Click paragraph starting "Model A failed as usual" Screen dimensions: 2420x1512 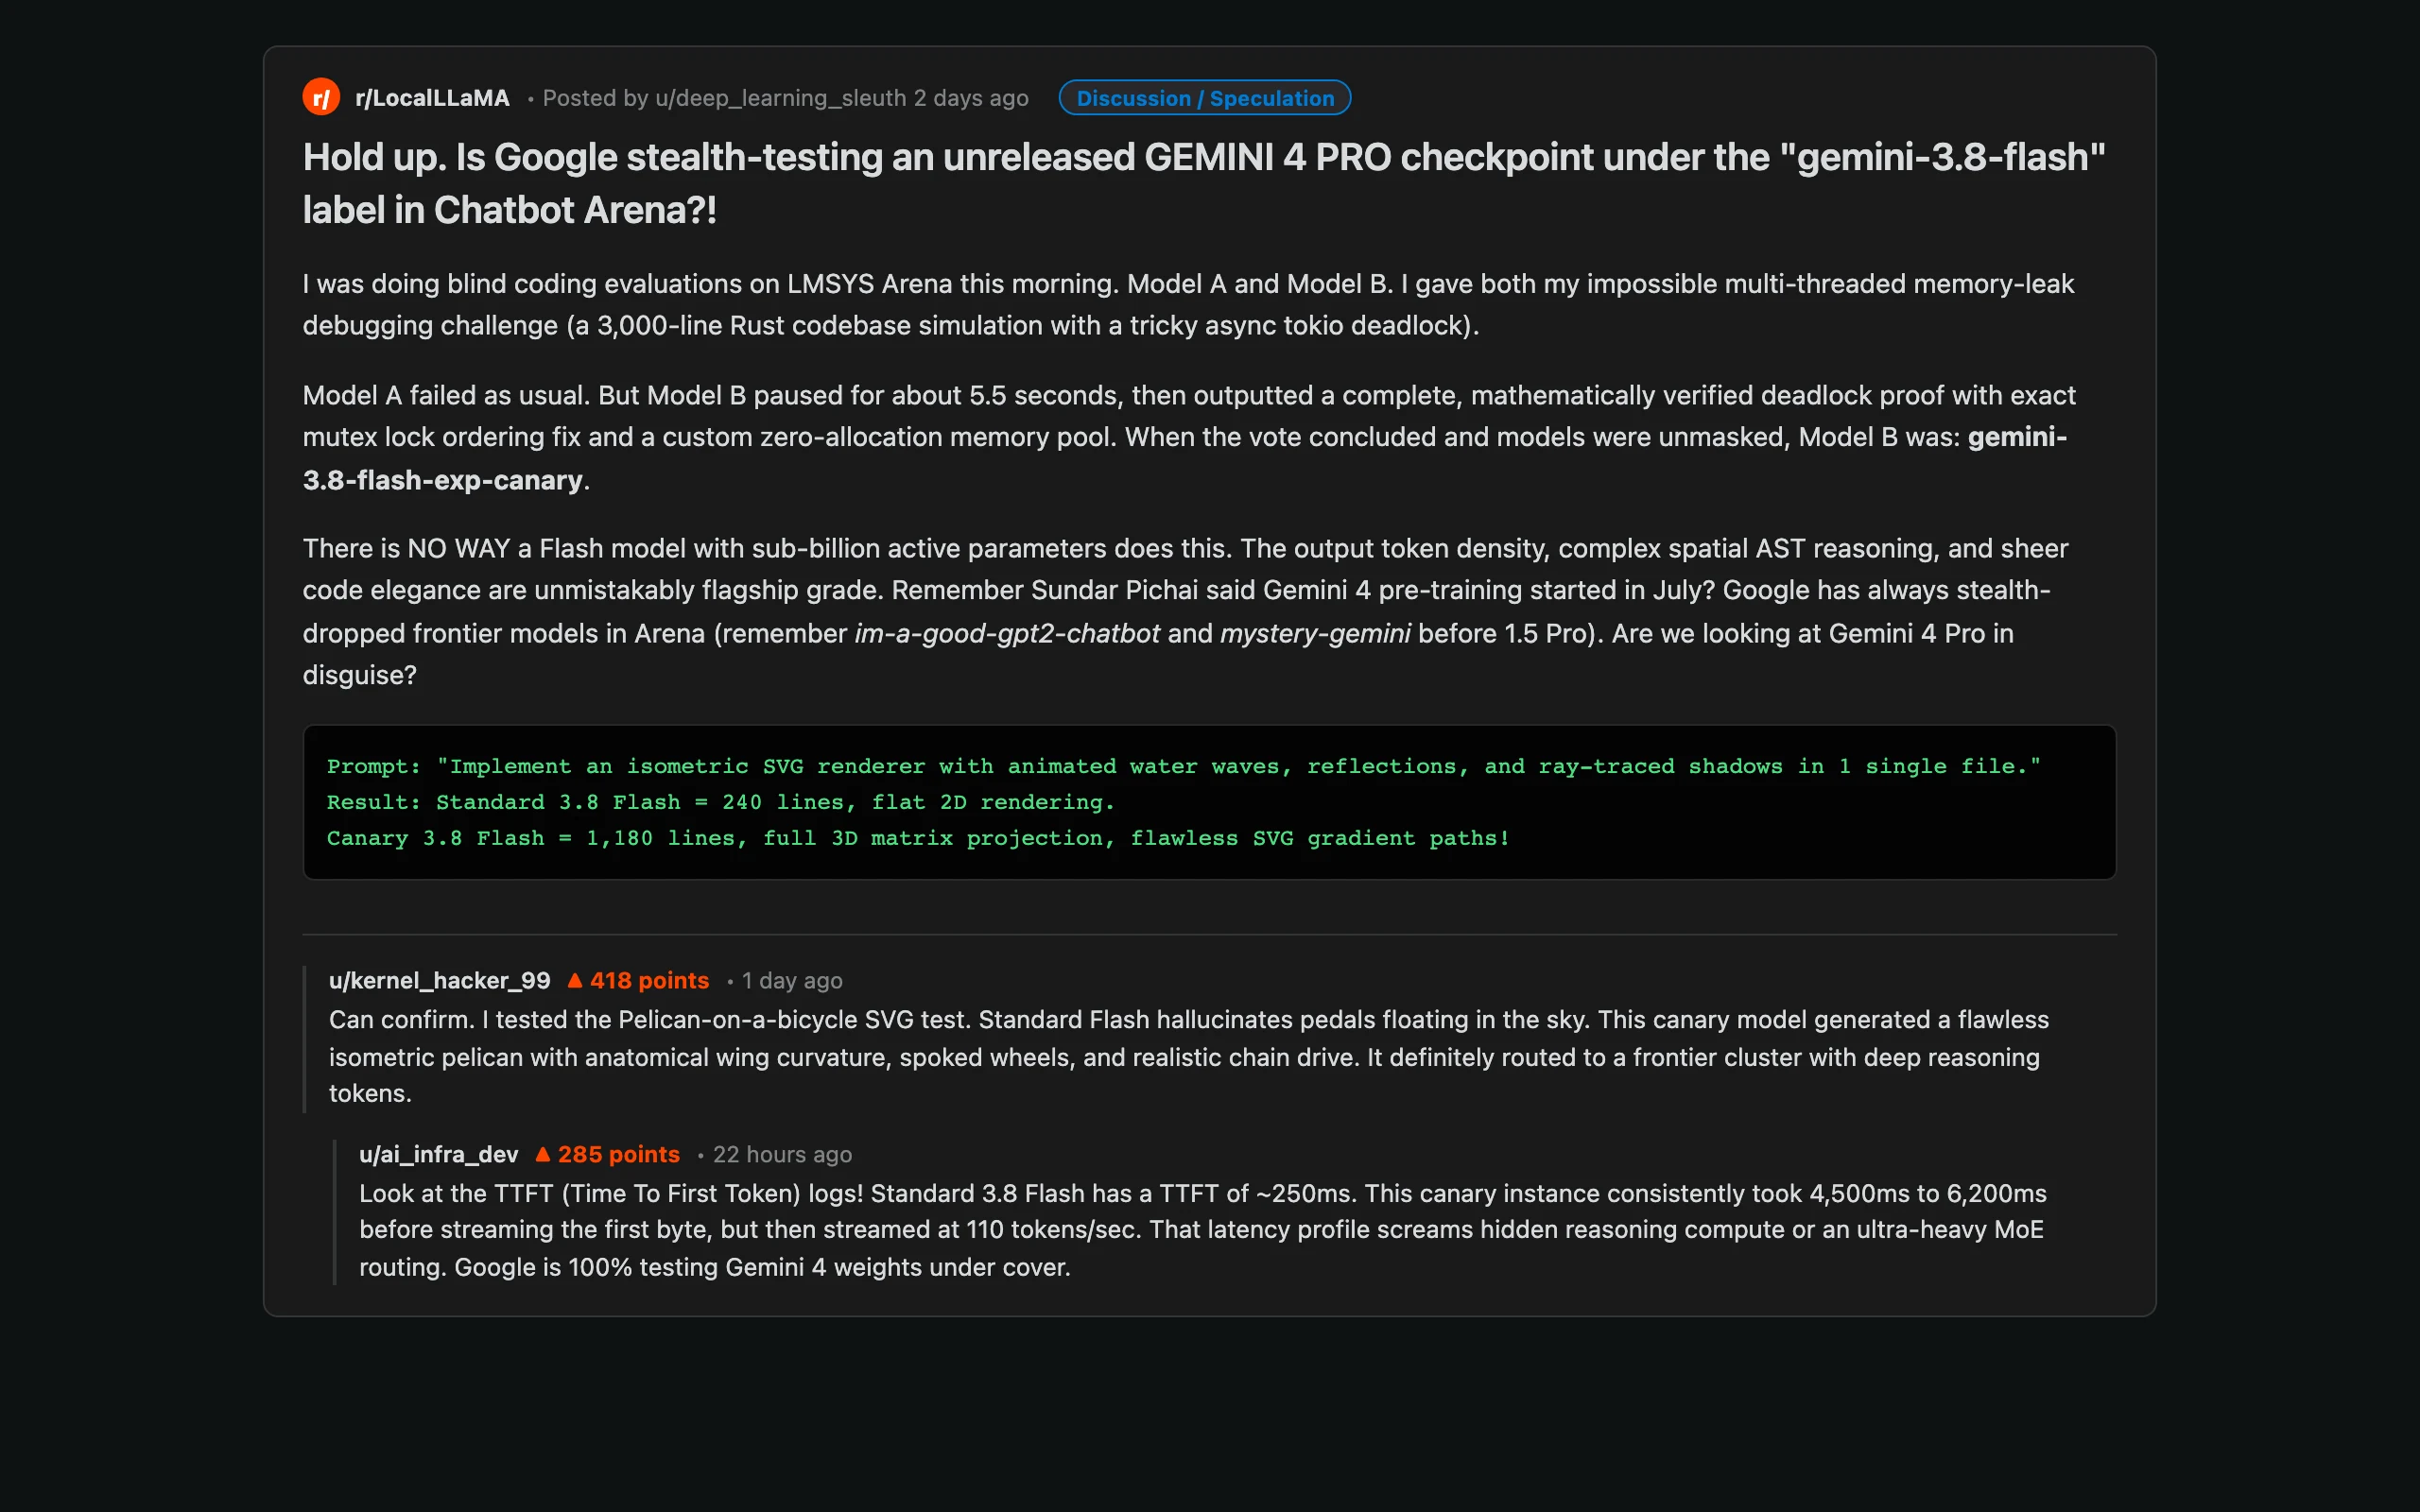1188,437
